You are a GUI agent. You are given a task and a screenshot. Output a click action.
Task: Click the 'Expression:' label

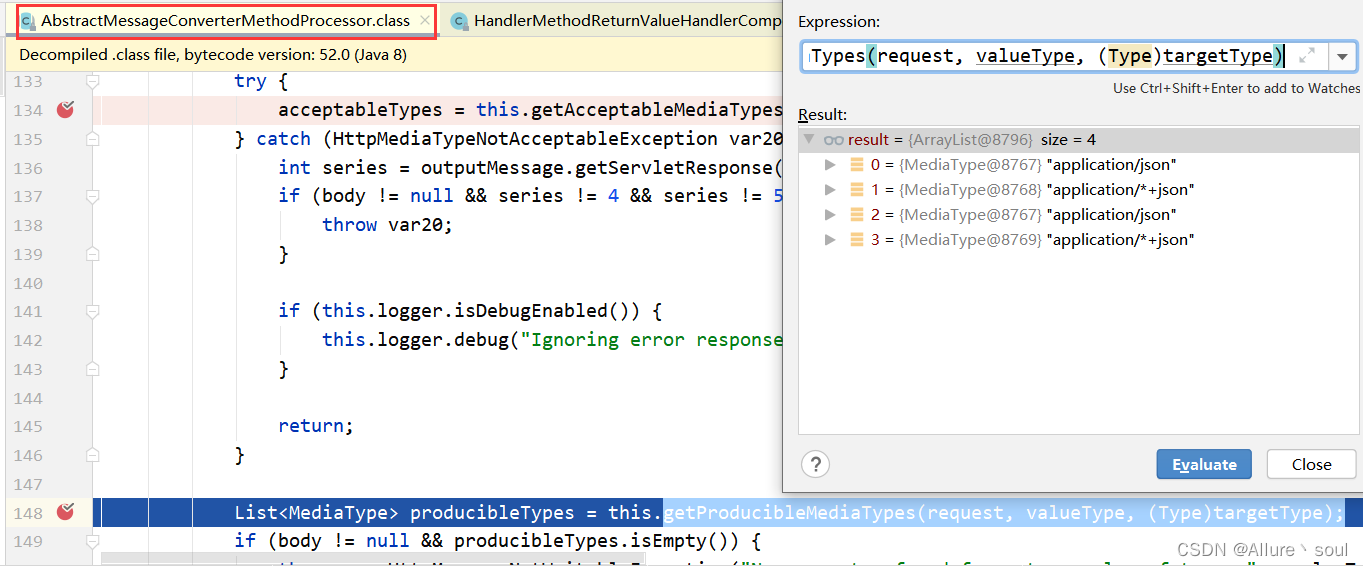839,22
